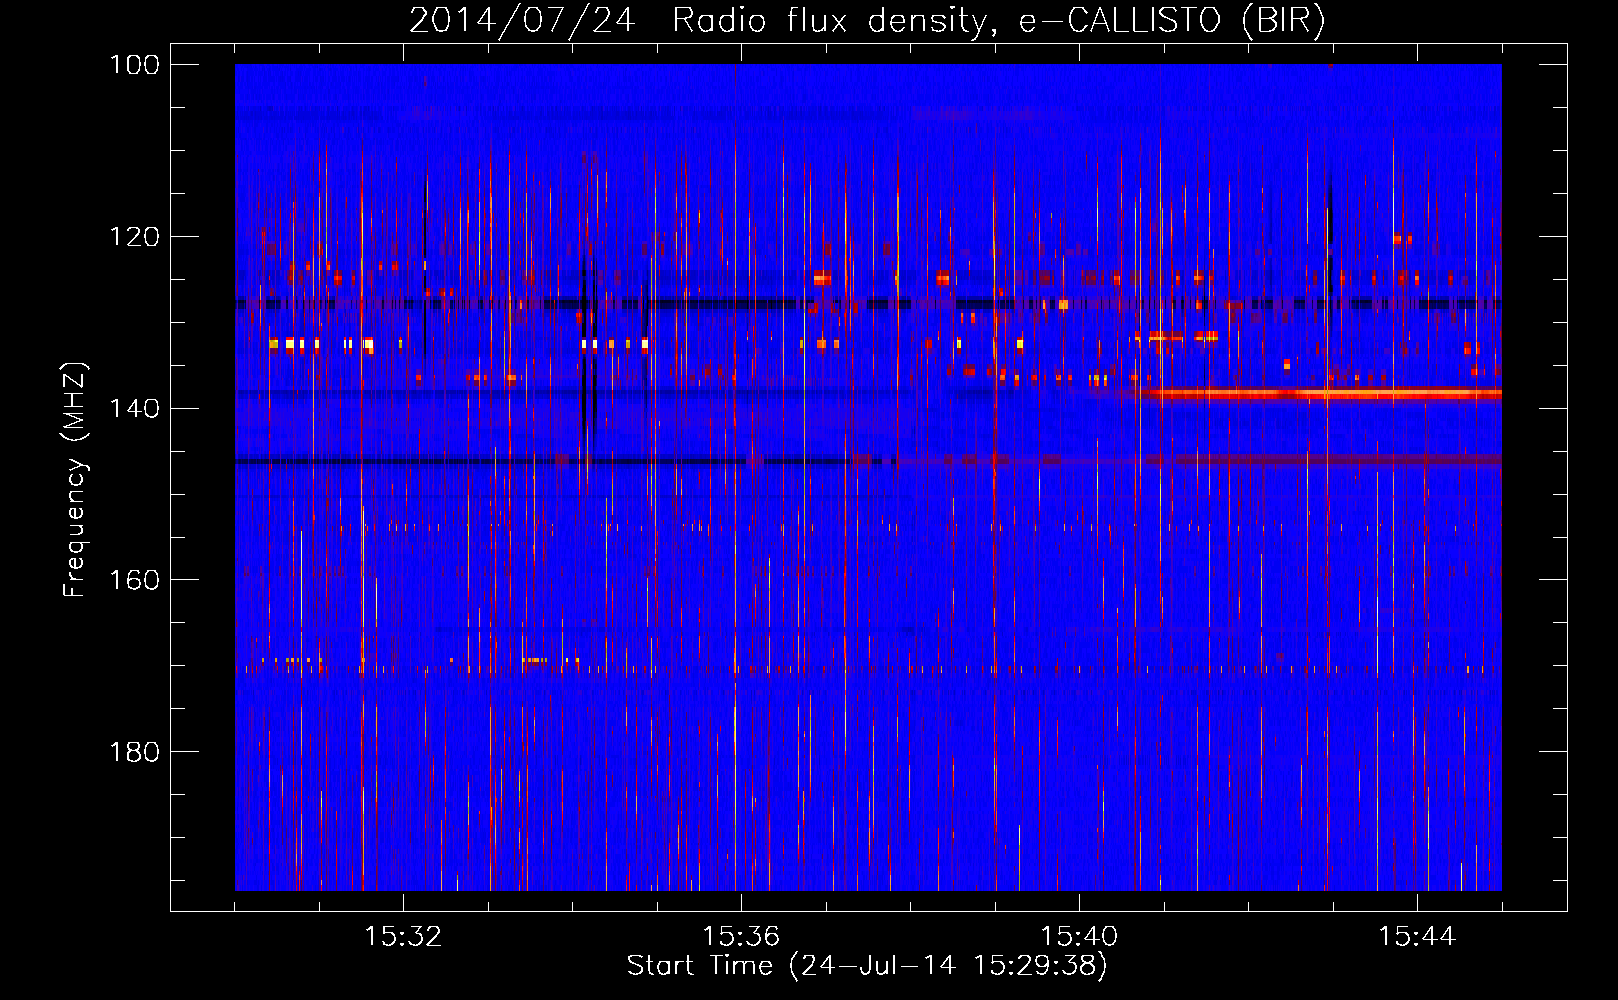Click the plot title '2014/07/24 Radio flux density'
The height and width of the screenshot is (1000, 1618).
pyautogui.click(x=868, y=20)
